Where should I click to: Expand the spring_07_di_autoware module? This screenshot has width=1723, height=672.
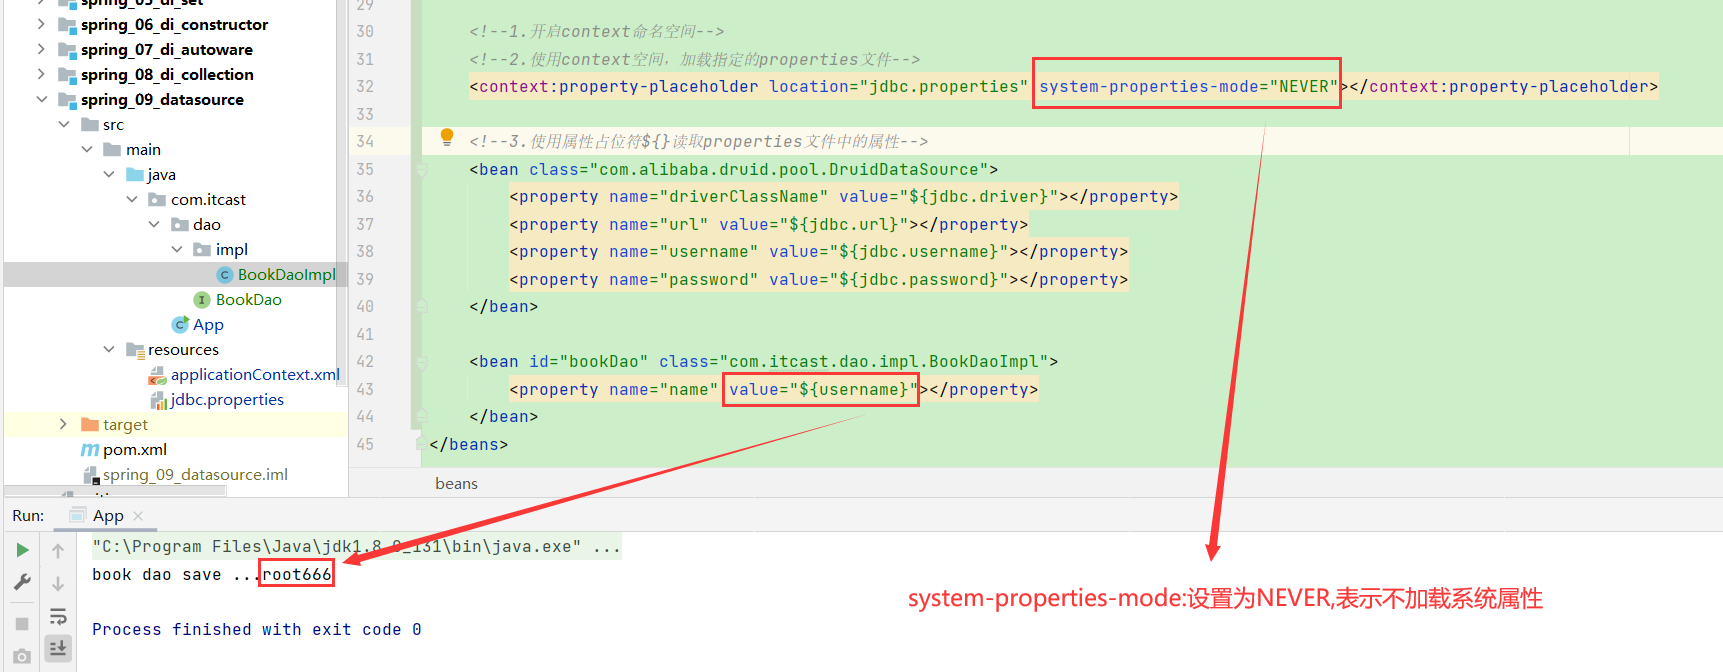pos(41,49)
